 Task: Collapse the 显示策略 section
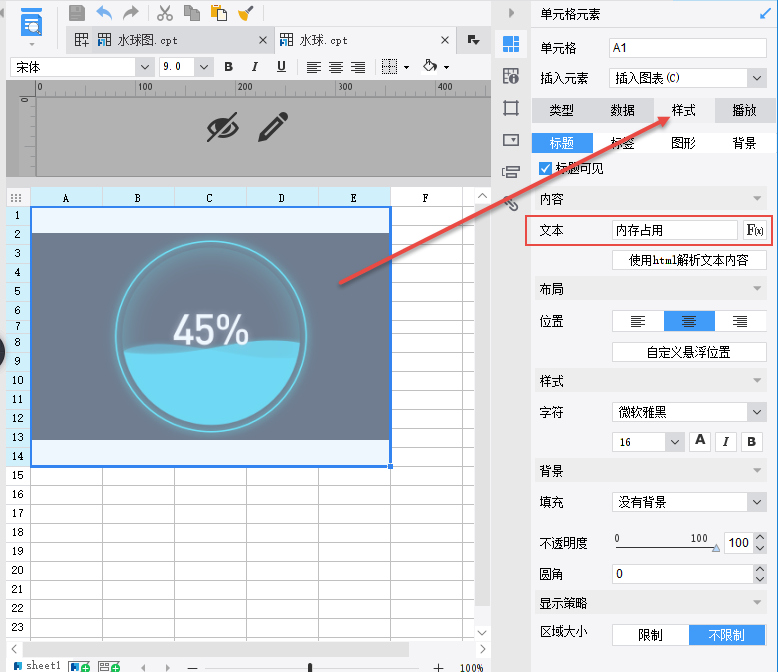[x=757, y=603]
